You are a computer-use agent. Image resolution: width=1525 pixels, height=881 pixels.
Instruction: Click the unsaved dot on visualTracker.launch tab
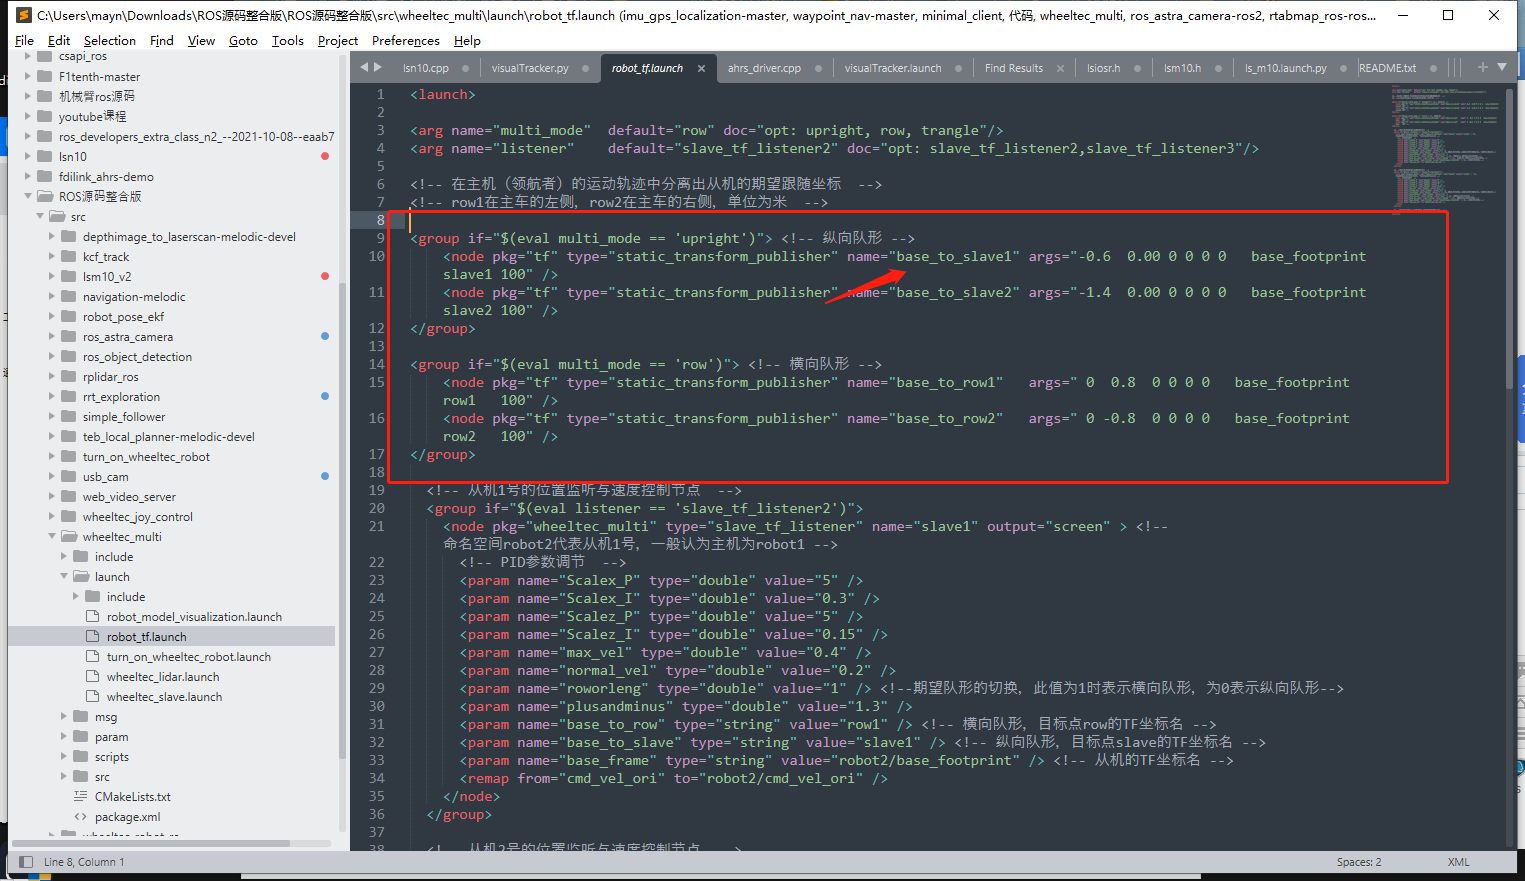(x=958, y=68)
